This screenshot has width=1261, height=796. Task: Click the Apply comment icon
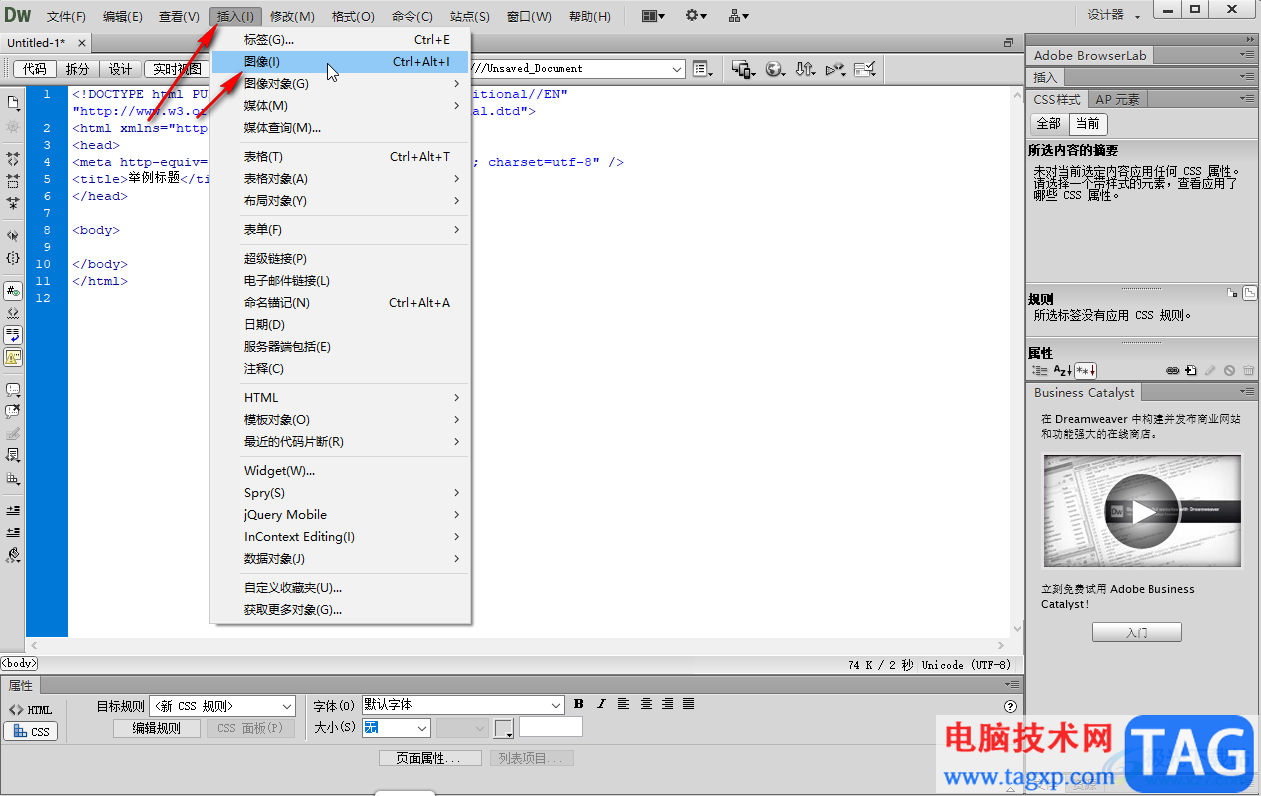[x=13, y=389]
